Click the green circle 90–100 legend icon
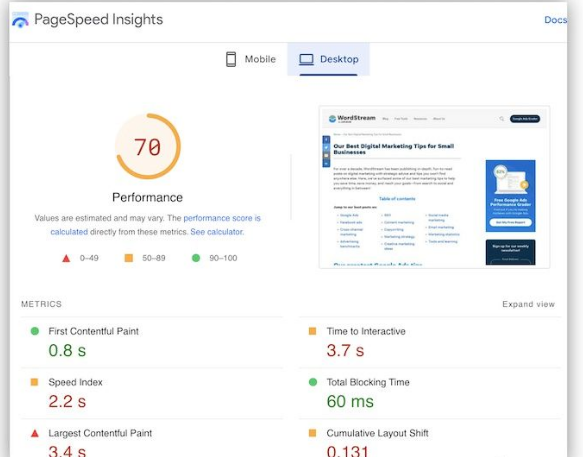 point(196,258)
